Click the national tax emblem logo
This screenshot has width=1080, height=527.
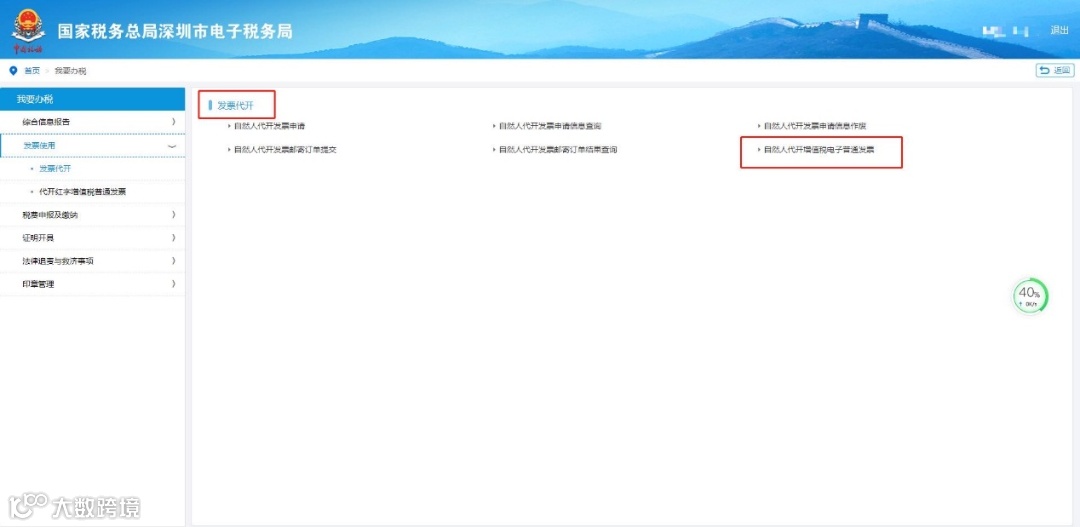[x=28, y=31]
